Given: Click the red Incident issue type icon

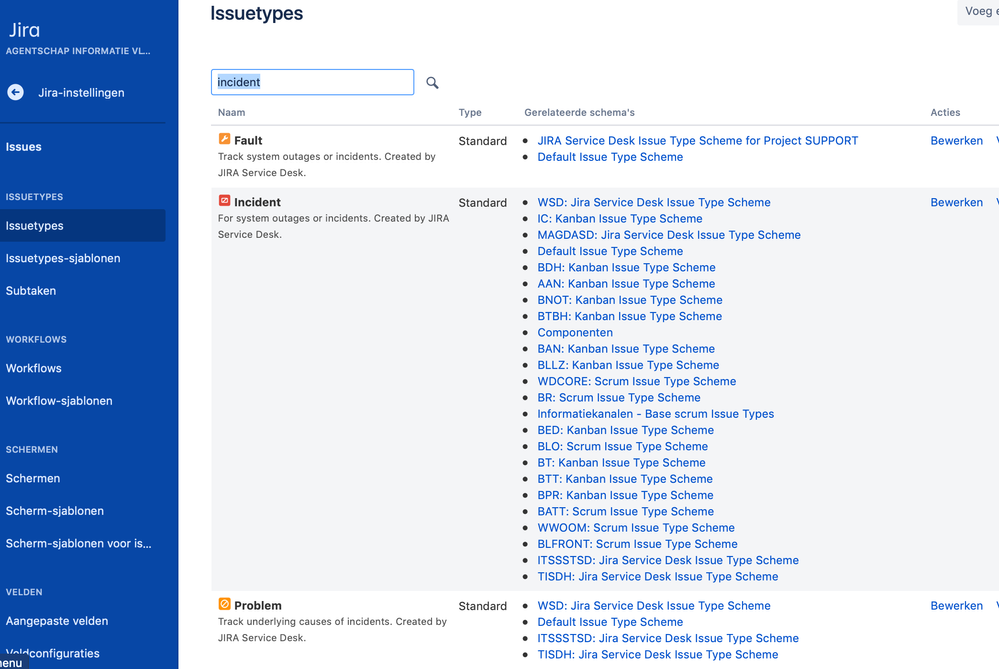Looking at the screenshot, I should pos(224,201).
